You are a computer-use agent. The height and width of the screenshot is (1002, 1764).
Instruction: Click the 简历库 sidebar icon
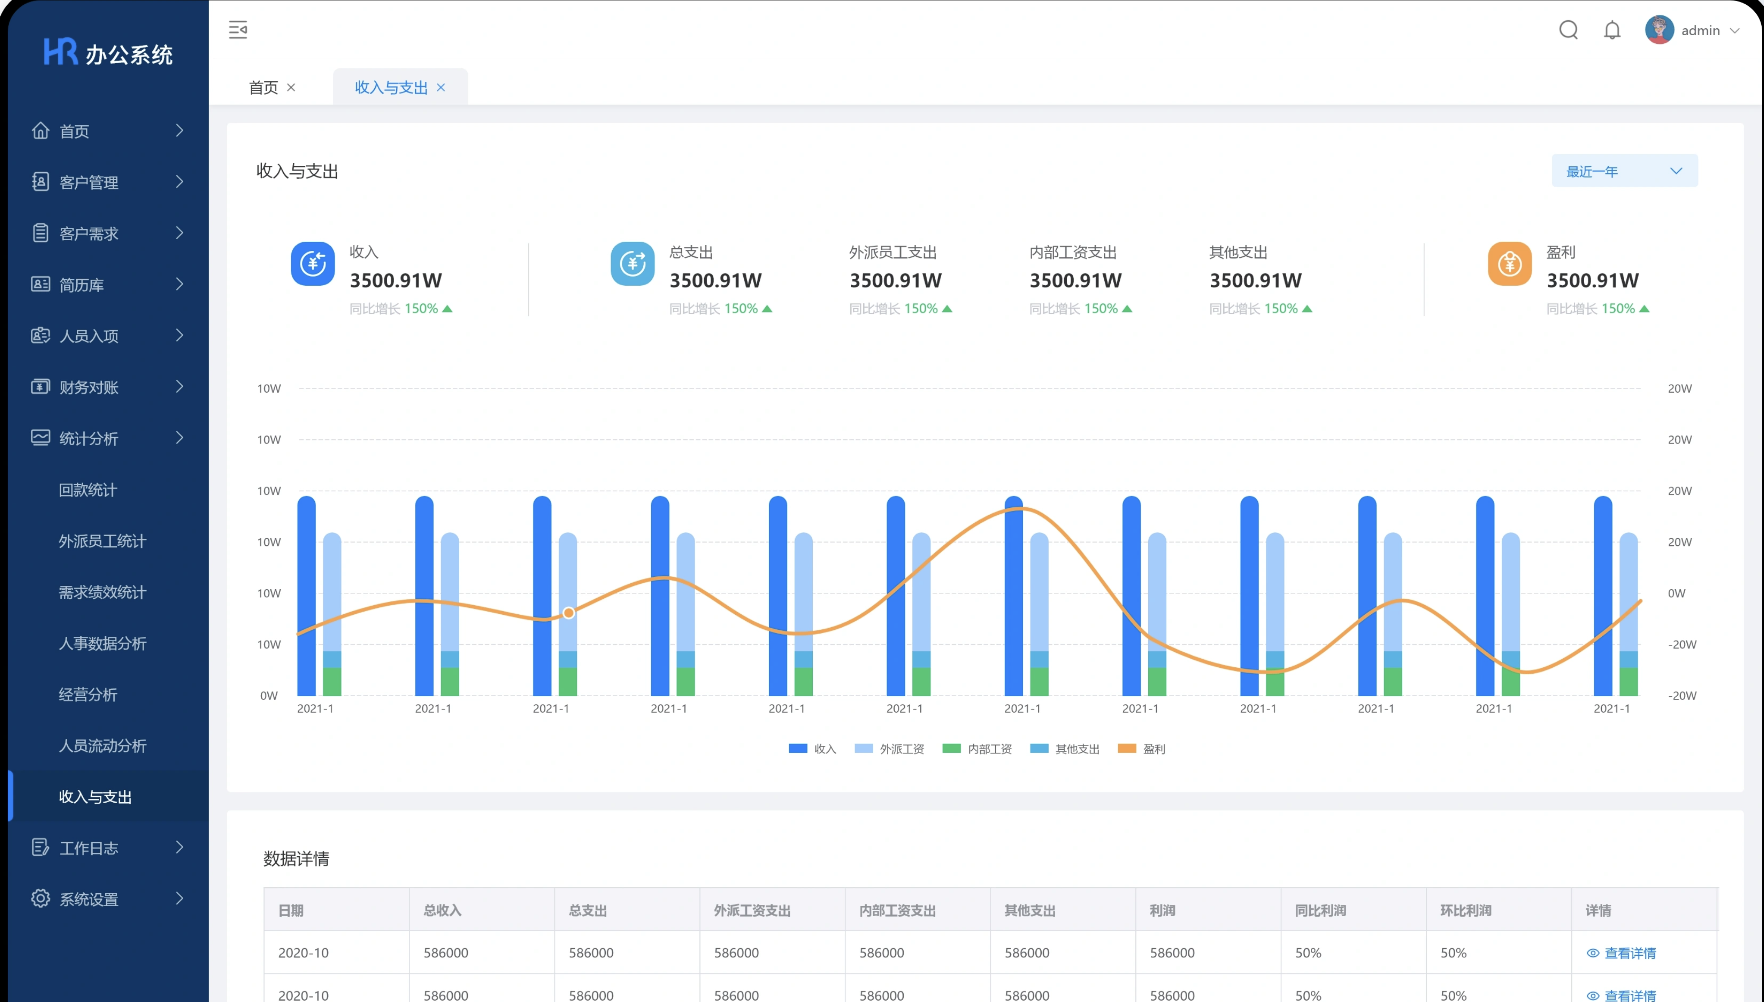tap(40, 284)
